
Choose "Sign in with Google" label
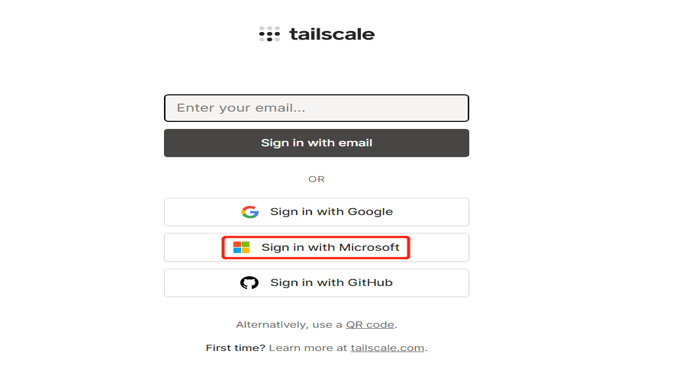pos(331,212)
